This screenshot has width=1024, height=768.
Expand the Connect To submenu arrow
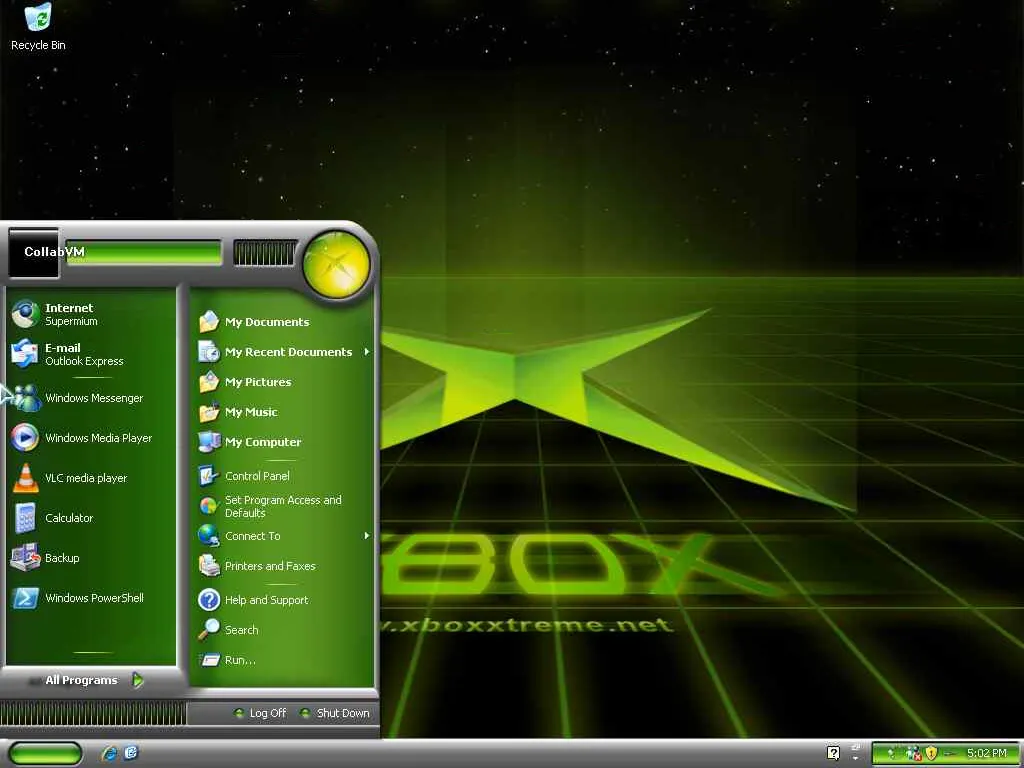[x=366, y=536]
